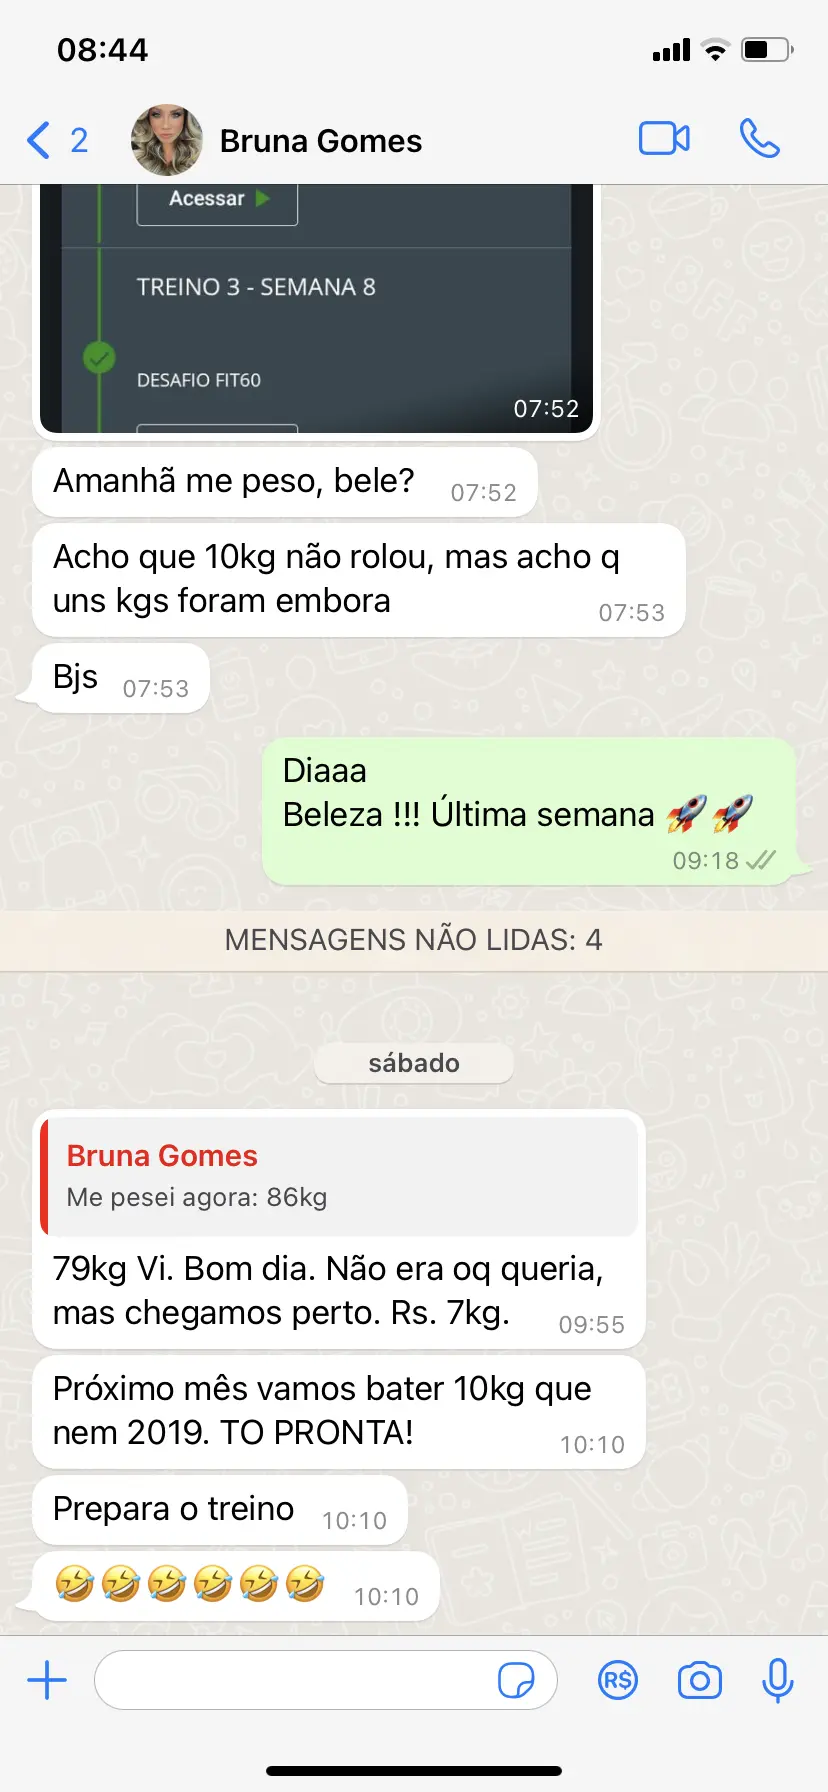
Task: Open sticker picker in message field
Action: coord(516,1680)
